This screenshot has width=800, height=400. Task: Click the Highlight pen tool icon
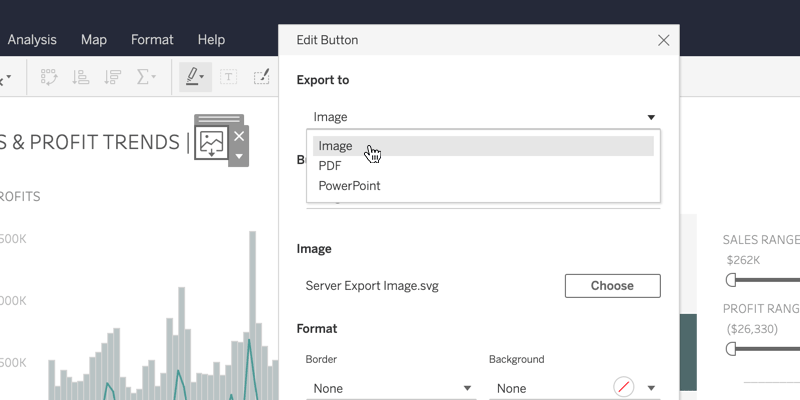(x=194, y=76)
